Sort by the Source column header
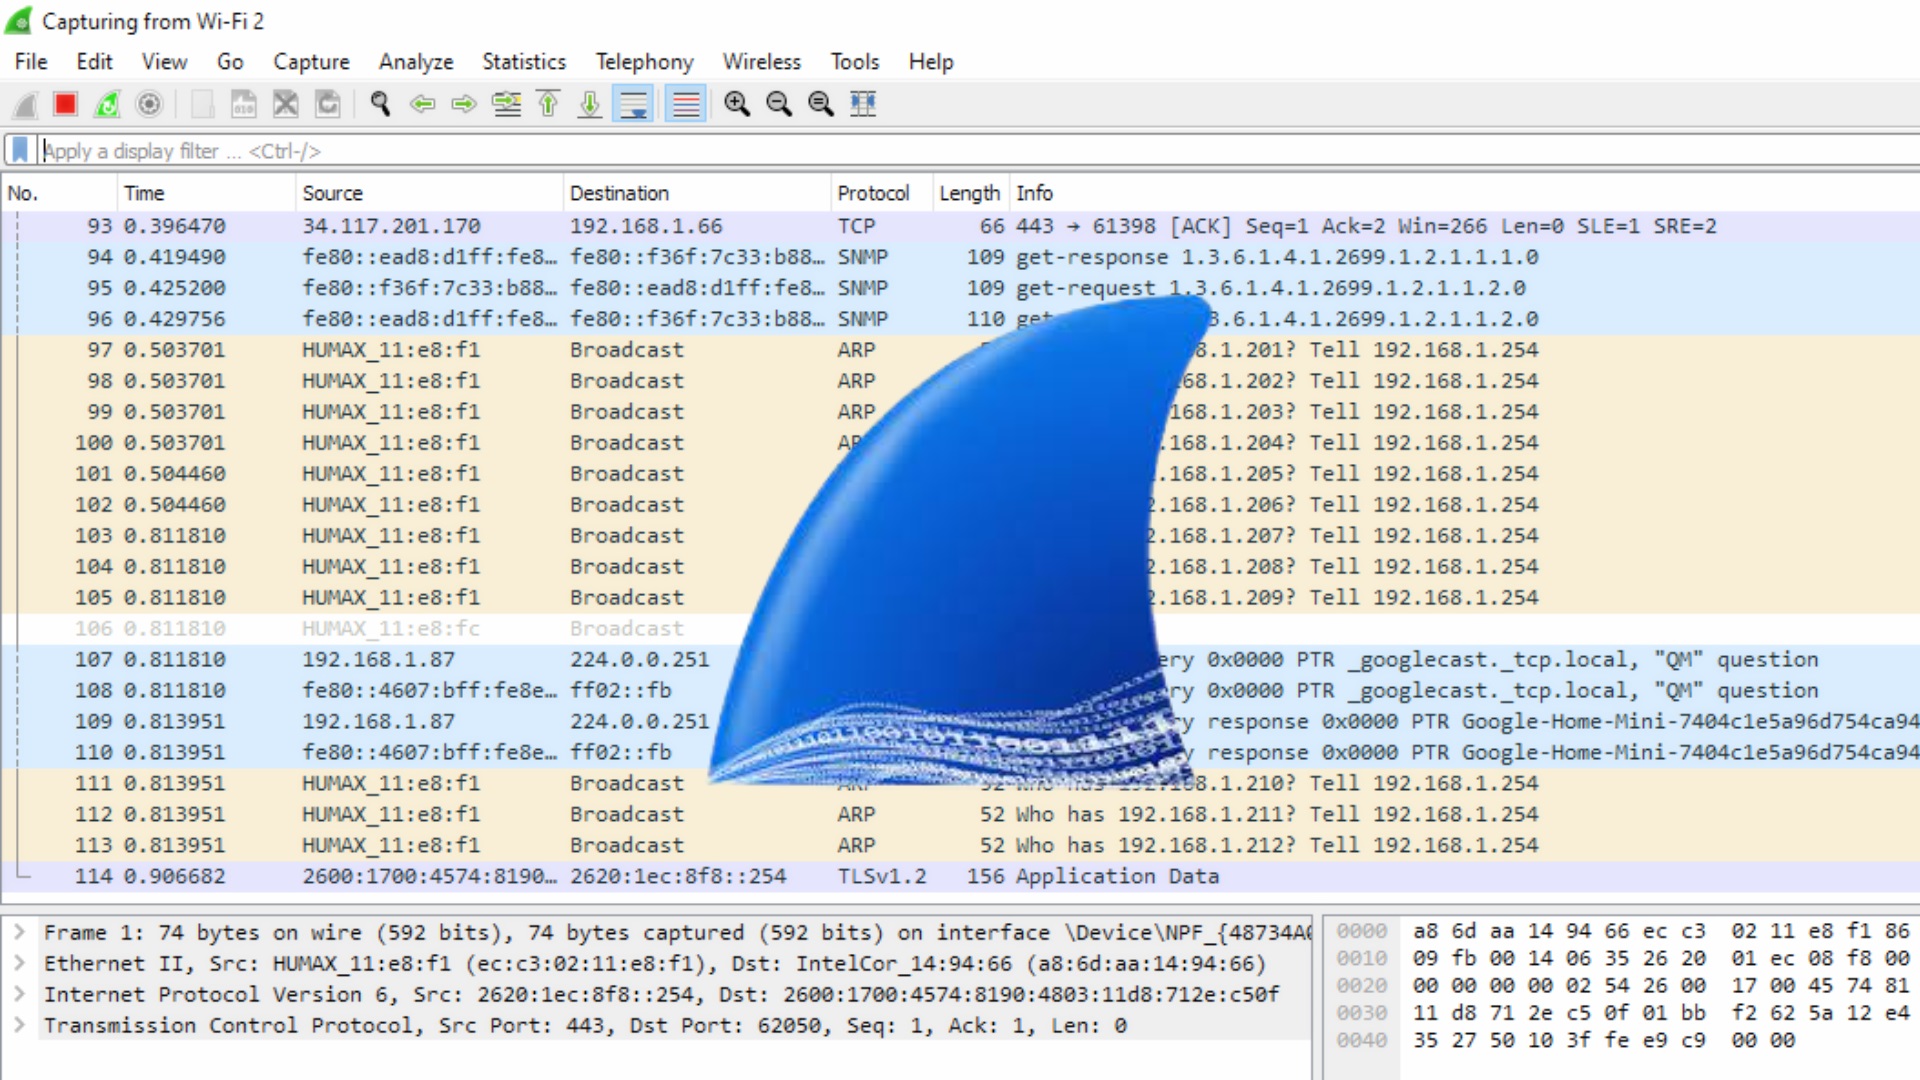 click(x=332, y=193)
